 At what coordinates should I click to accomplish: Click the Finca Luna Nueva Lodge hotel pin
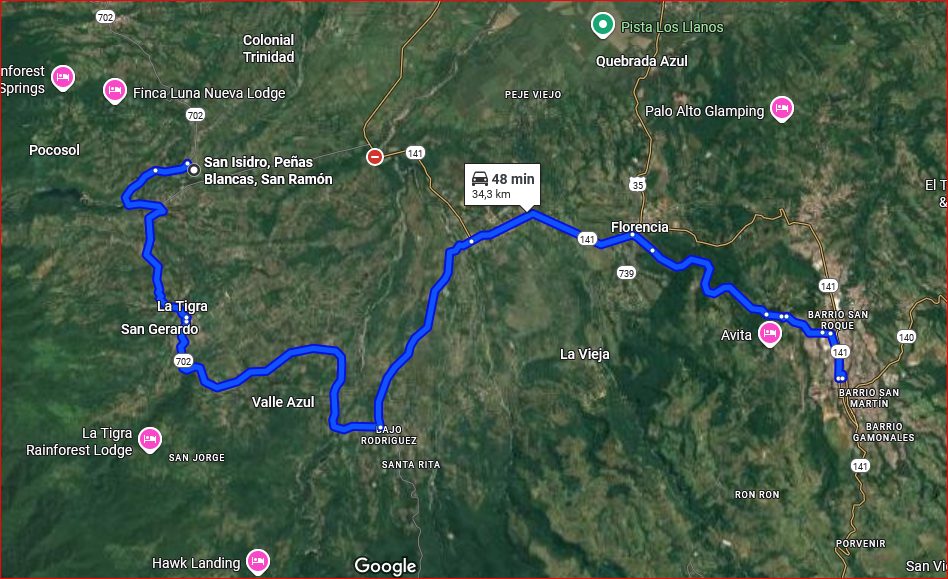(115, 91)
